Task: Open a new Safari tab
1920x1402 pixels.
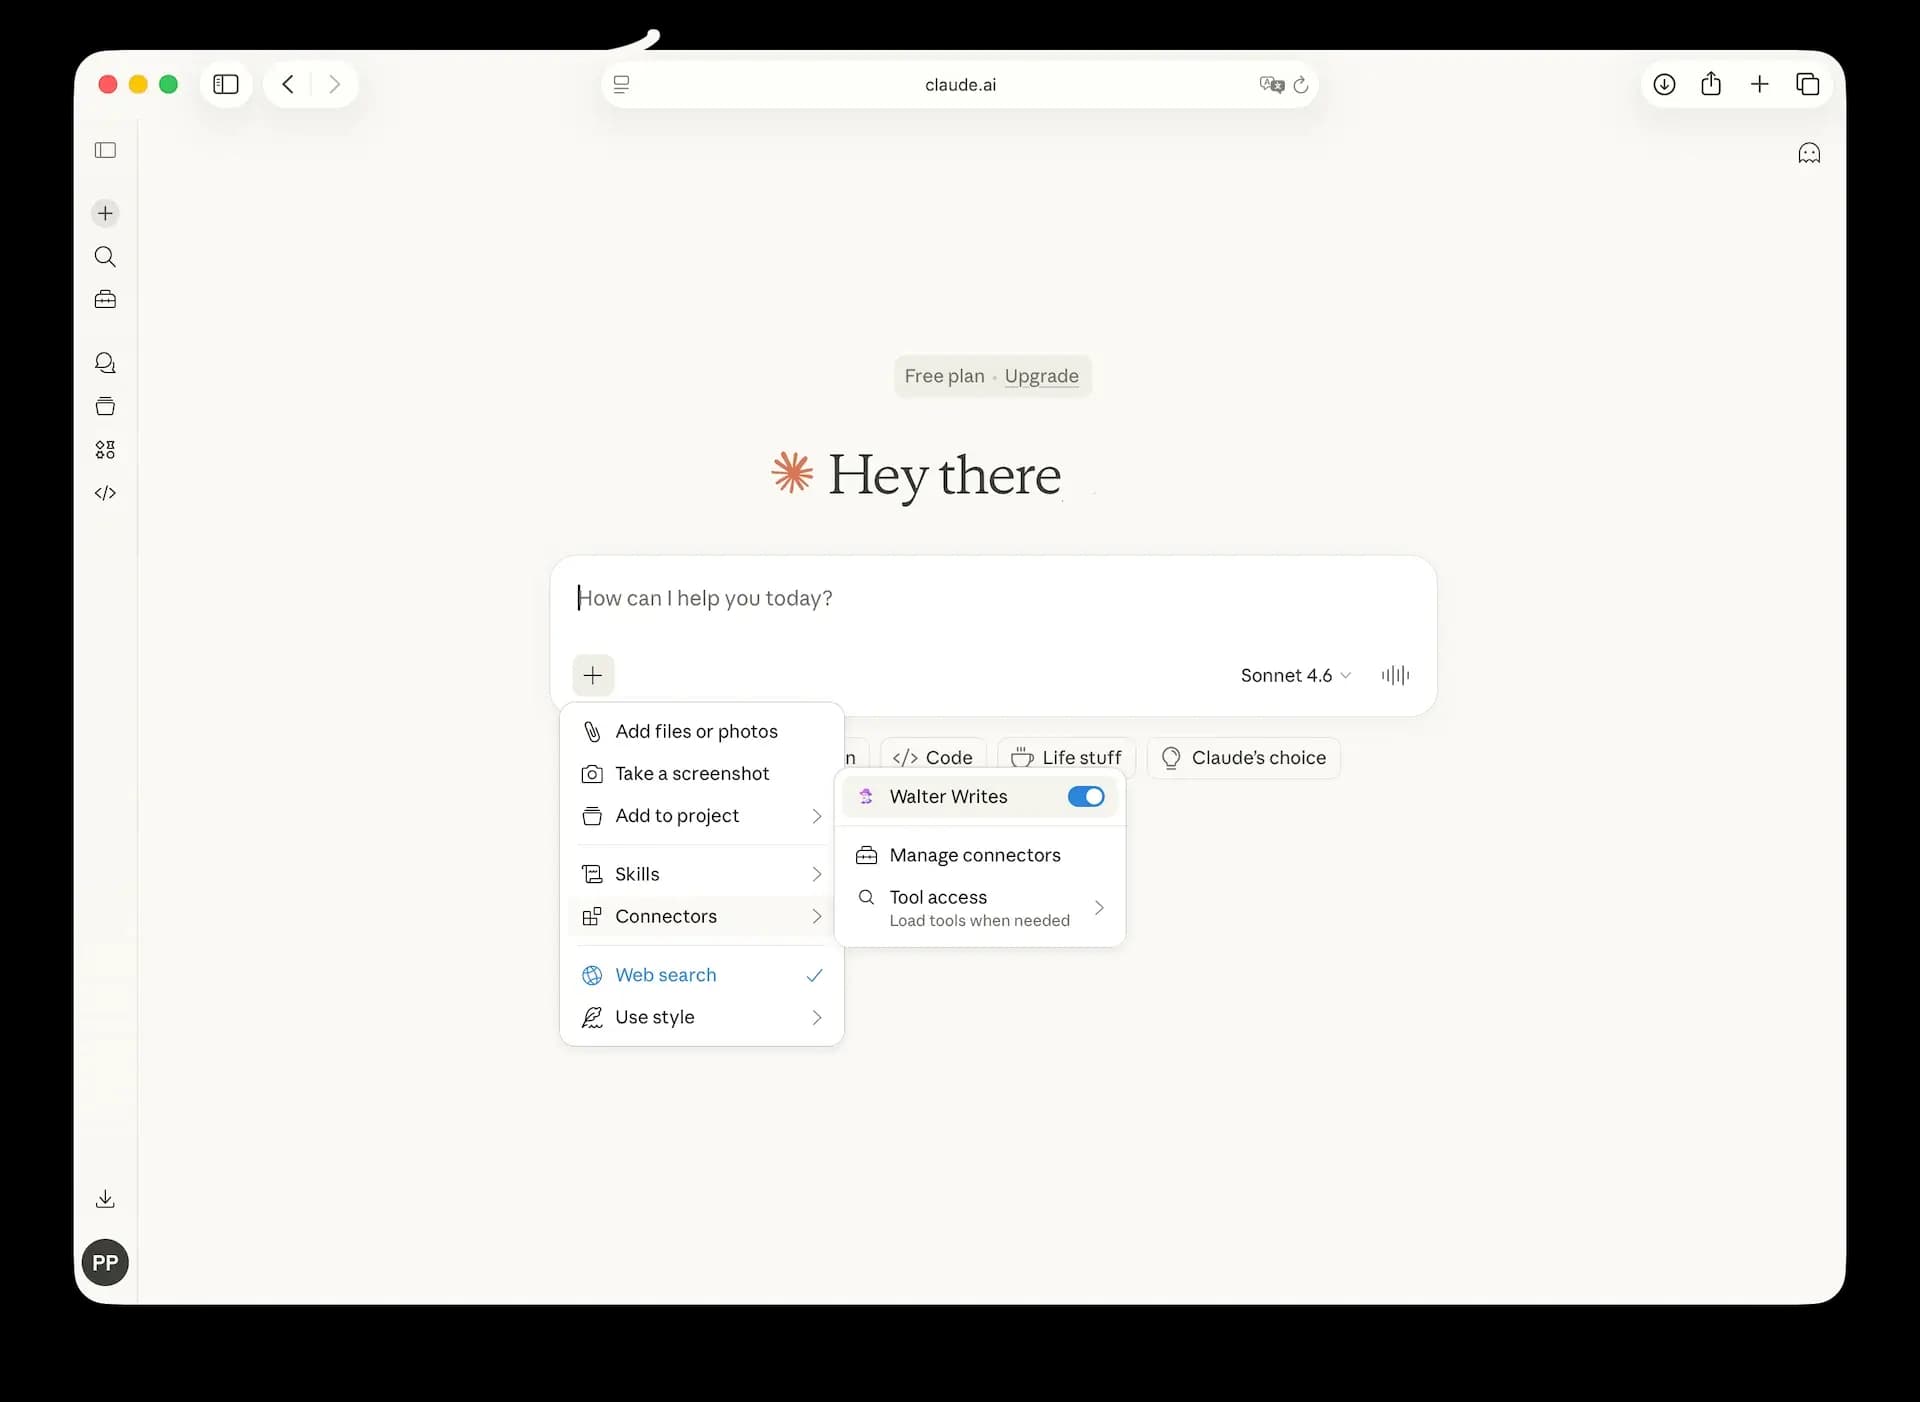Action: coord(1760,84)
